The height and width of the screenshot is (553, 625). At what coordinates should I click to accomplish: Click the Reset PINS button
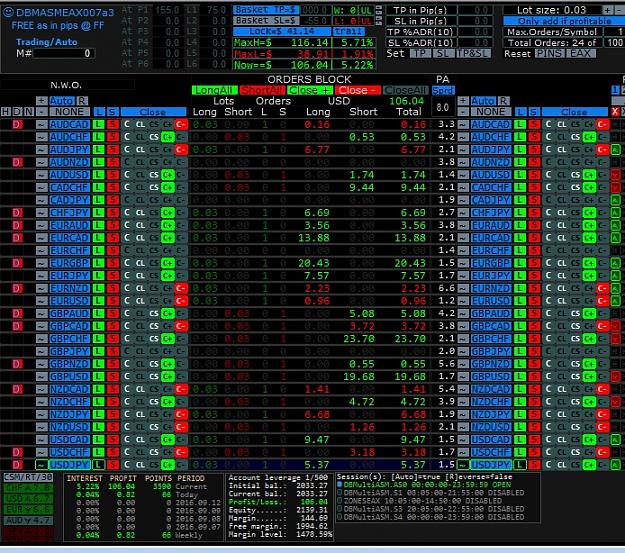tap(549, 53)
